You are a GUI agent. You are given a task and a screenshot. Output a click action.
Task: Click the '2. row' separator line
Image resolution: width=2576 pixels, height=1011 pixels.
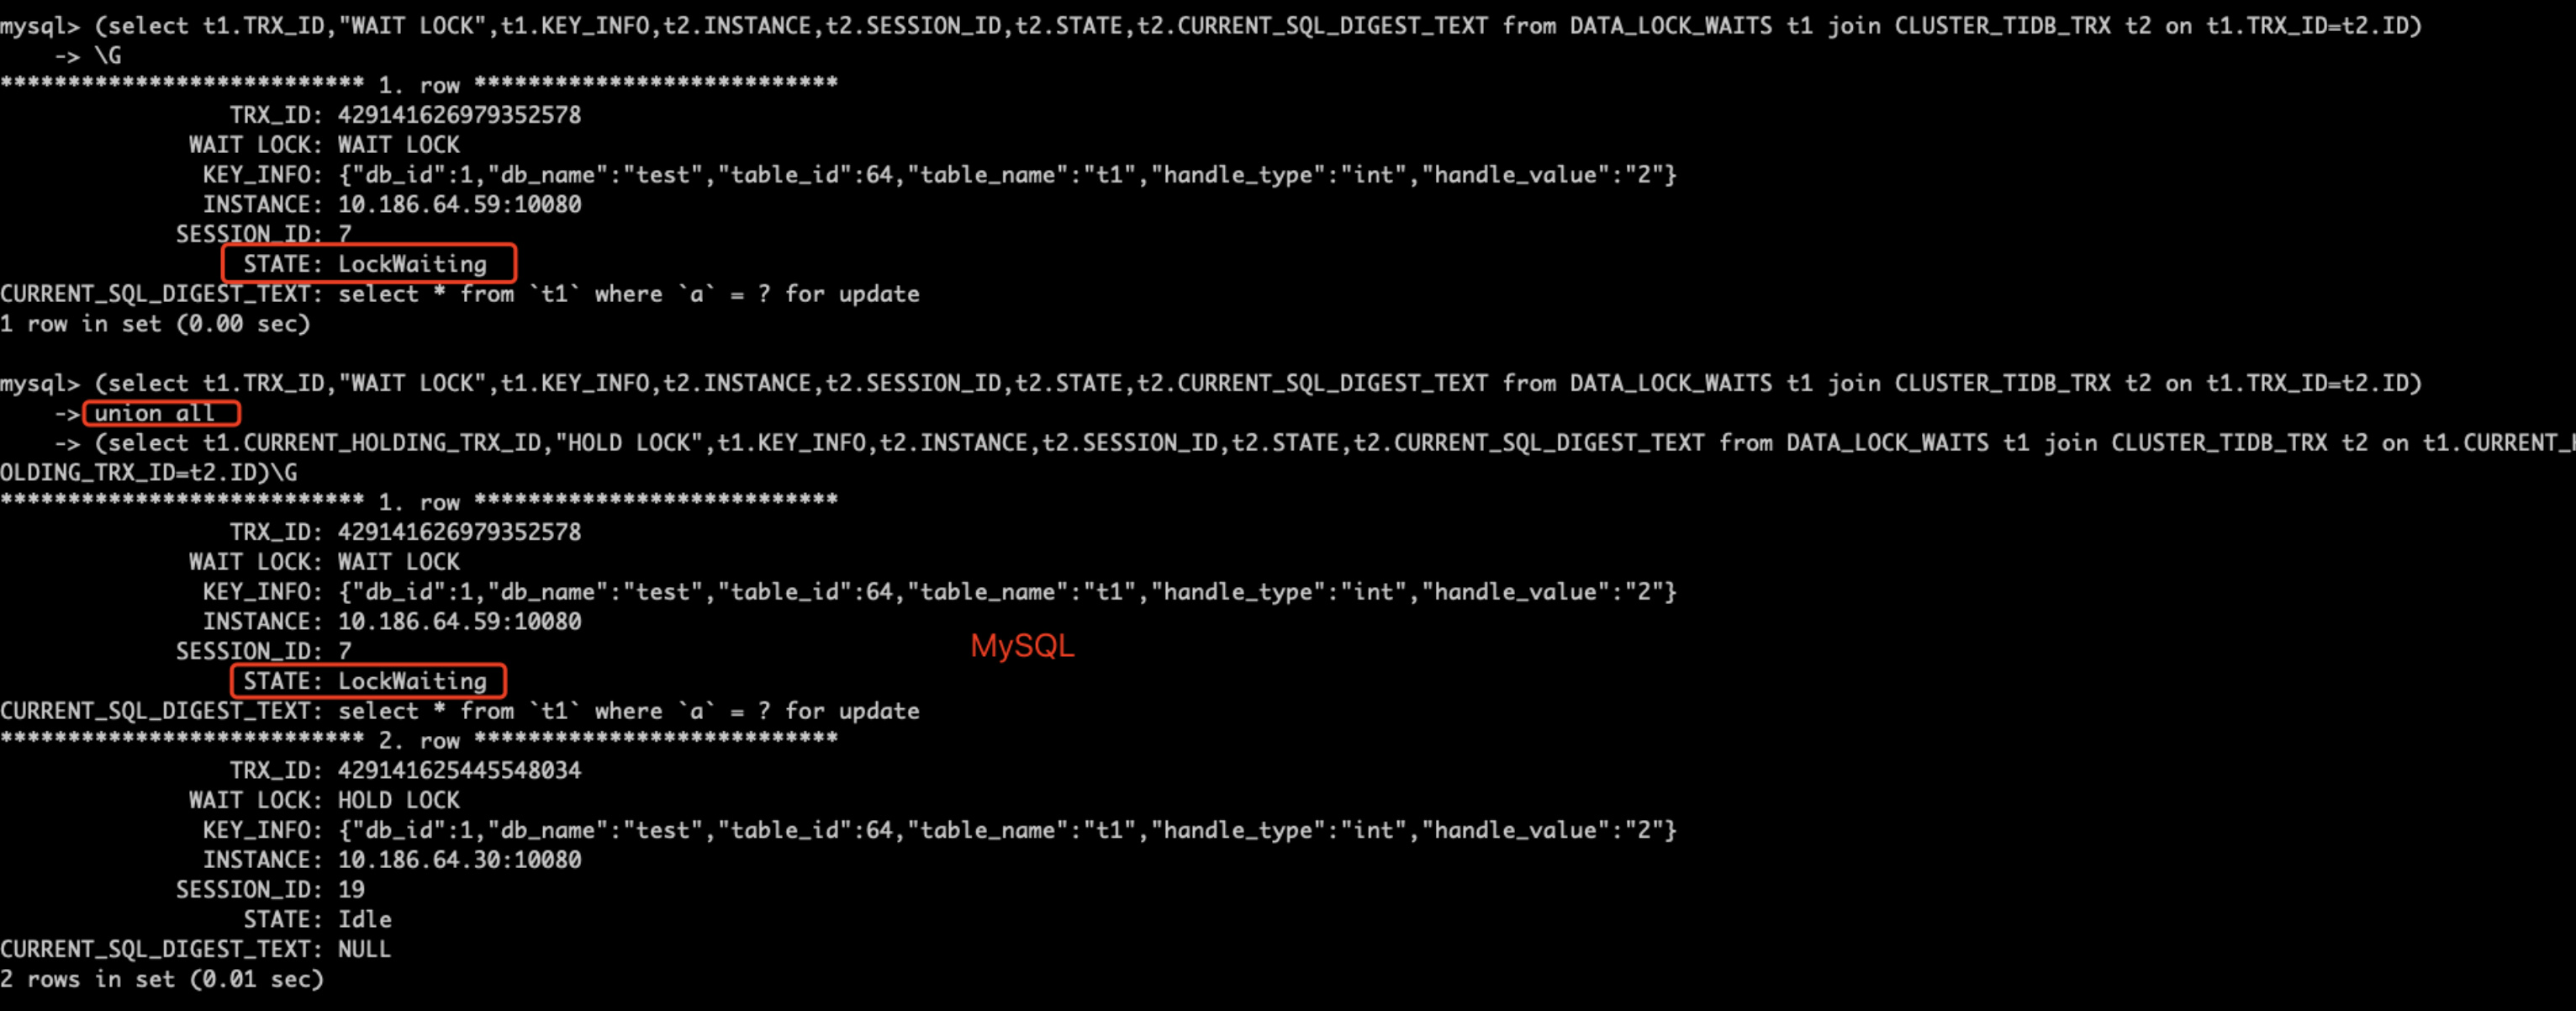point(419,740)
